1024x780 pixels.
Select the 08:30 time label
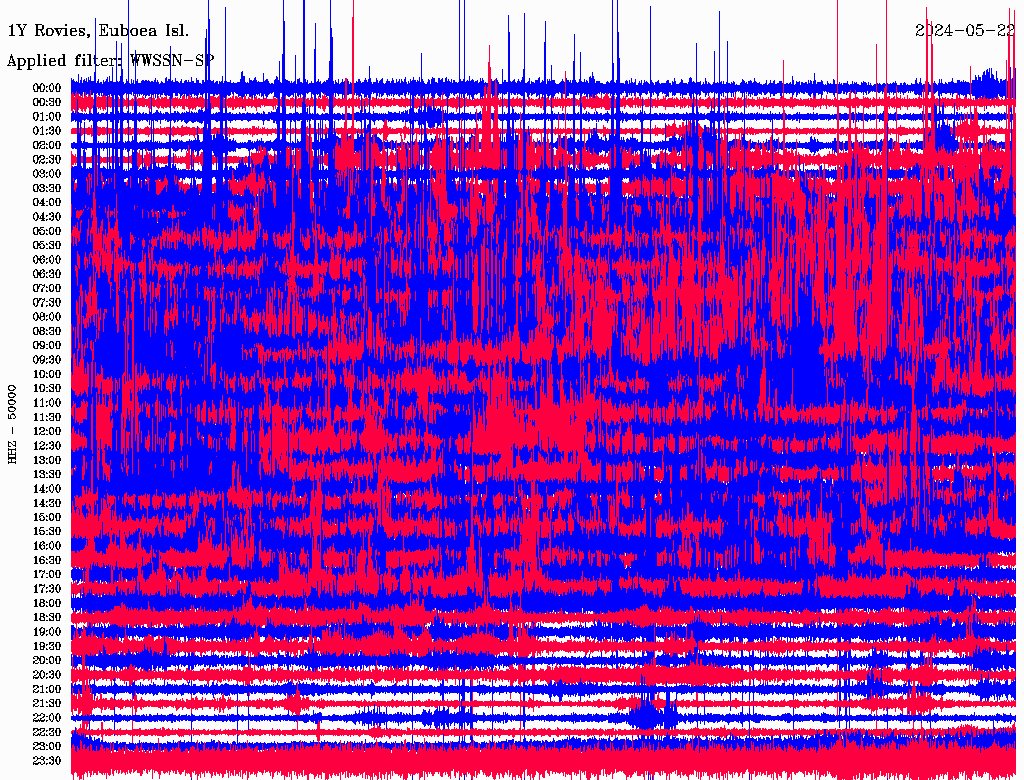pyautogui.click(x=47, y=332)
